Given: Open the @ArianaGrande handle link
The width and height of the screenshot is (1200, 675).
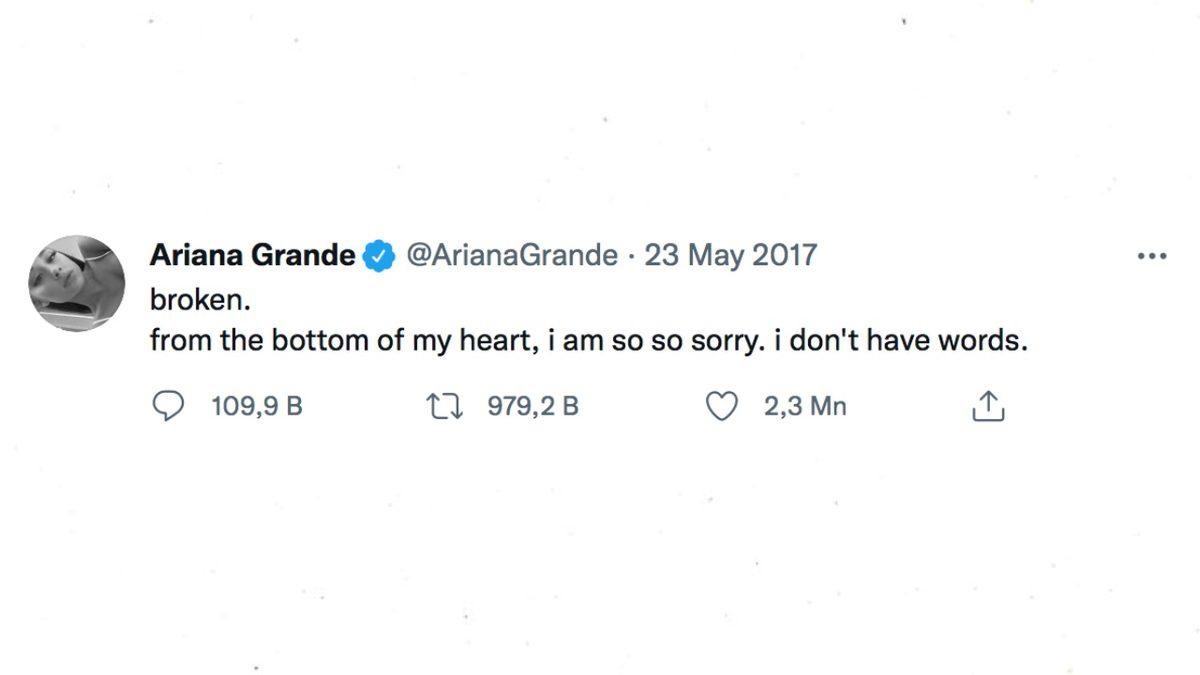Looking at the screenshot, I should [510, 256].
